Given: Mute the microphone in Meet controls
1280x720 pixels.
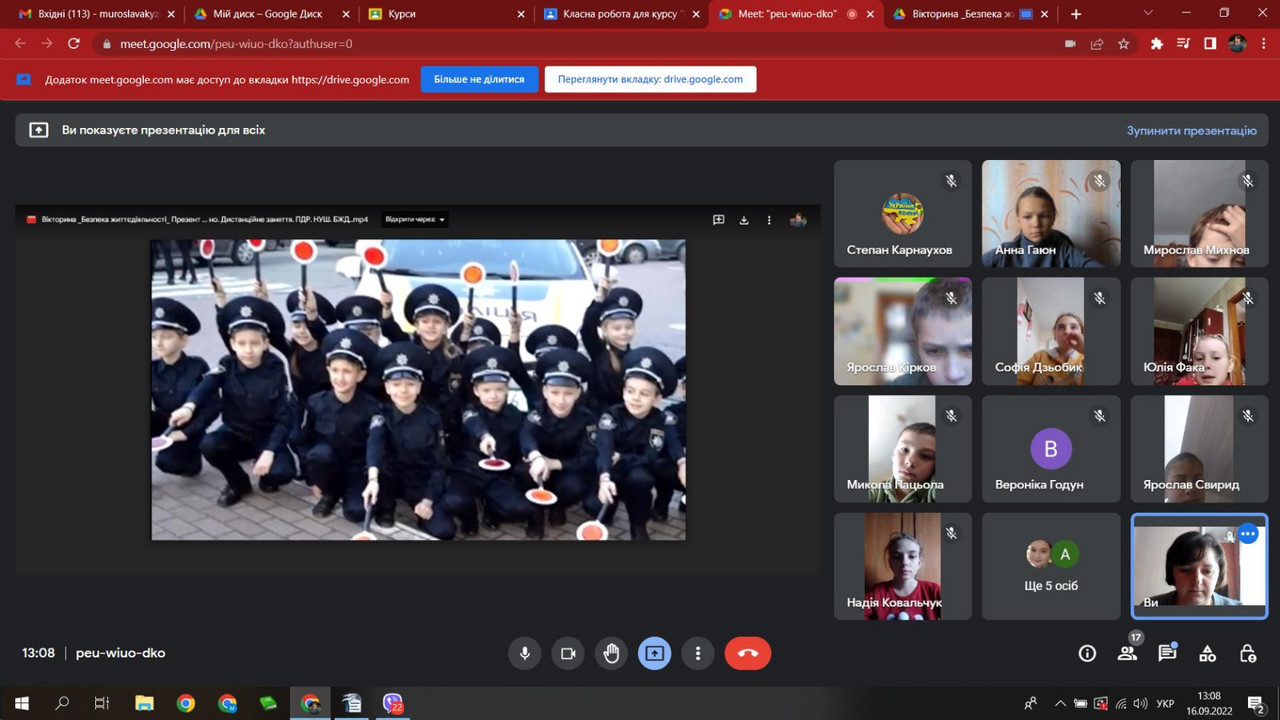Looking at the screenshot, I should tap(524, 653).
